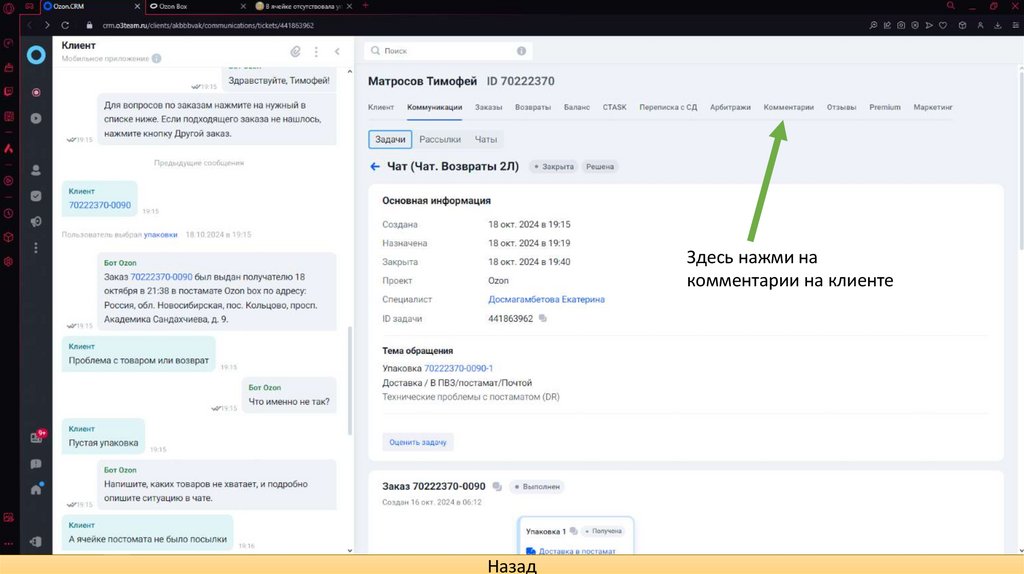Open the three-dots more menu in CRM sidebar
Viewport: 1024px width, 574px height.
[x=36, y=248]
